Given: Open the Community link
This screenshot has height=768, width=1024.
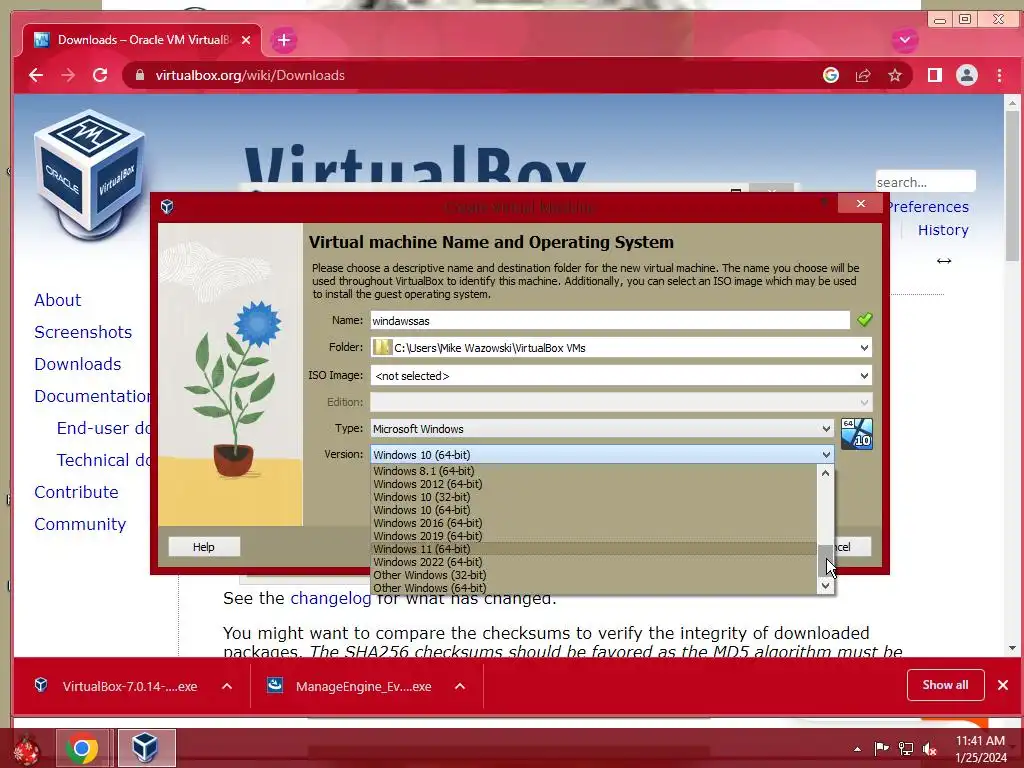Looking at the screenshot, I should [x=80, y=524].
